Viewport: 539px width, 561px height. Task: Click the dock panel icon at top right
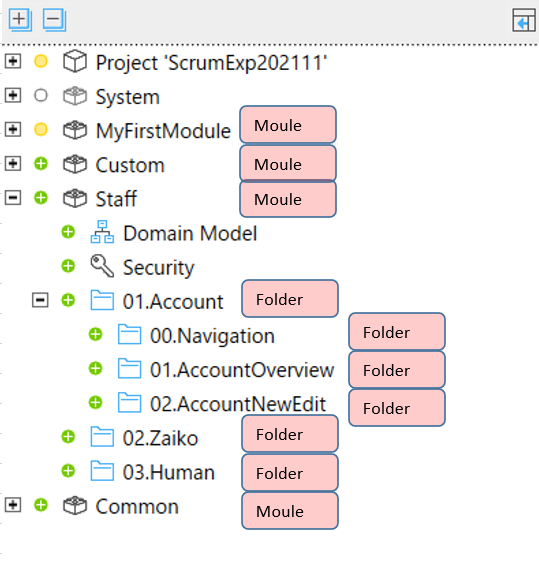click(x=524, y=20)
